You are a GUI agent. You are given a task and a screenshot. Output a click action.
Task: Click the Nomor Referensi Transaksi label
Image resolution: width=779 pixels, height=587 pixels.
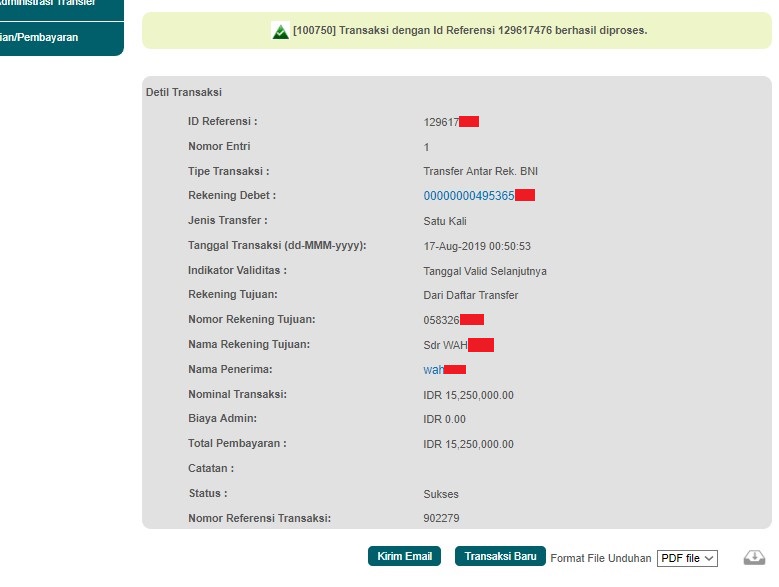(259, 518)
